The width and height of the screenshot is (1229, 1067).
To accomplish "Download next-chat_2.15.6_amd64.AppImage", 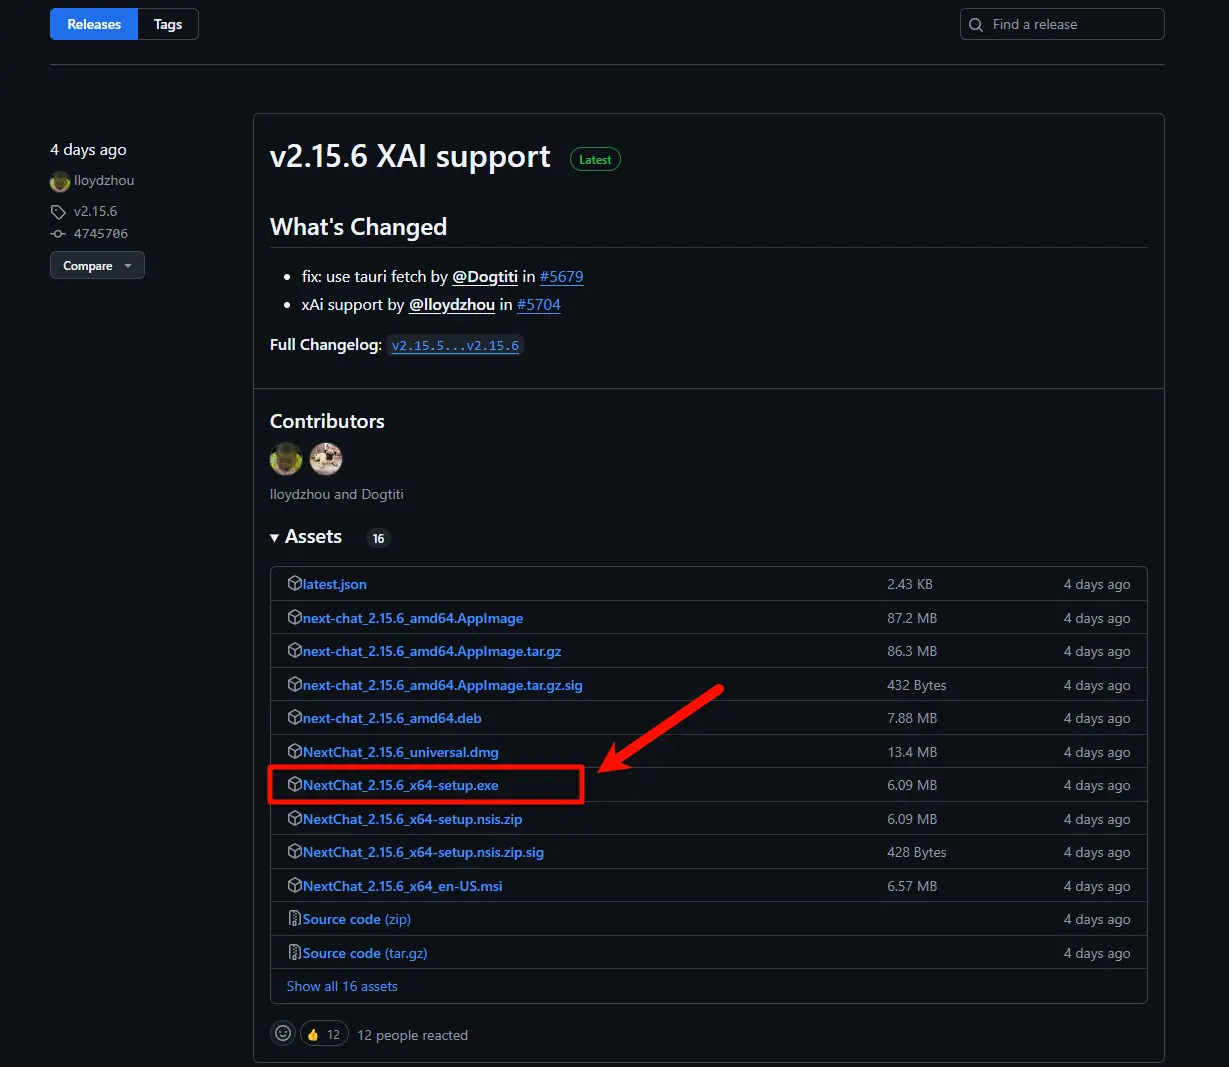I will coord(413,618).
